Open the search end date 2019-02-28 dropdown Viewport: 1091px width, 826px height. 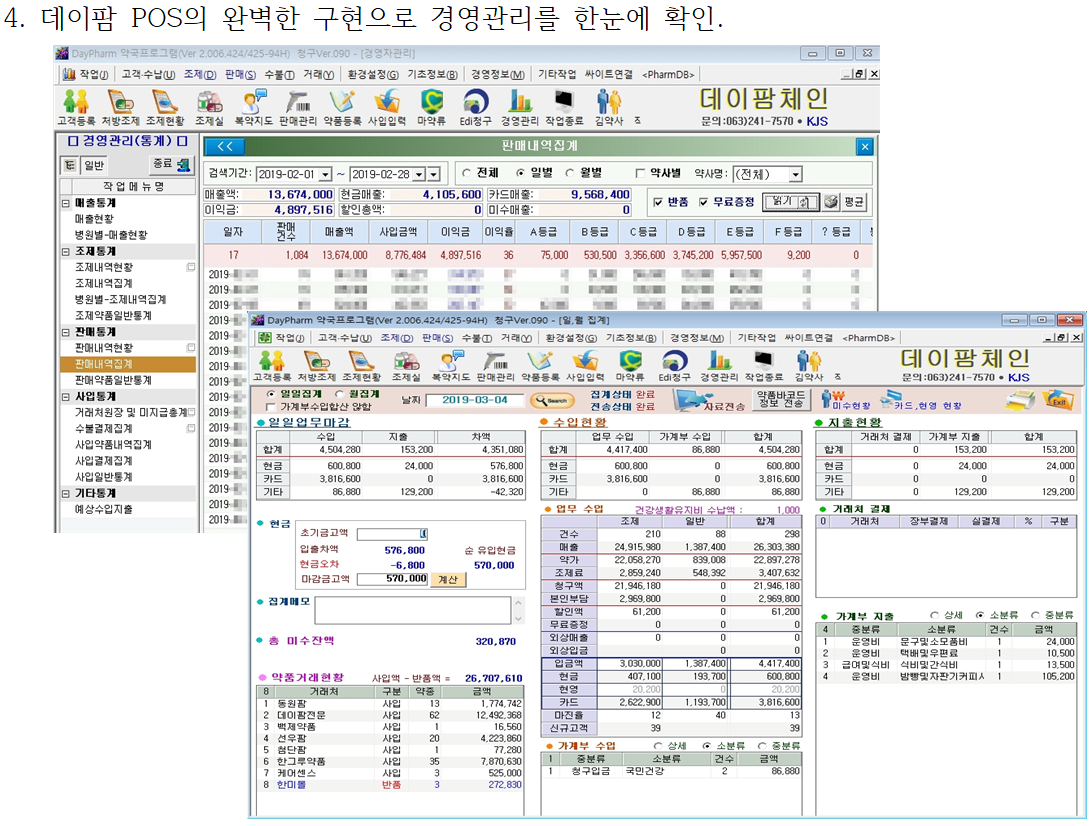pyautogui.click(x=420, y=174)
